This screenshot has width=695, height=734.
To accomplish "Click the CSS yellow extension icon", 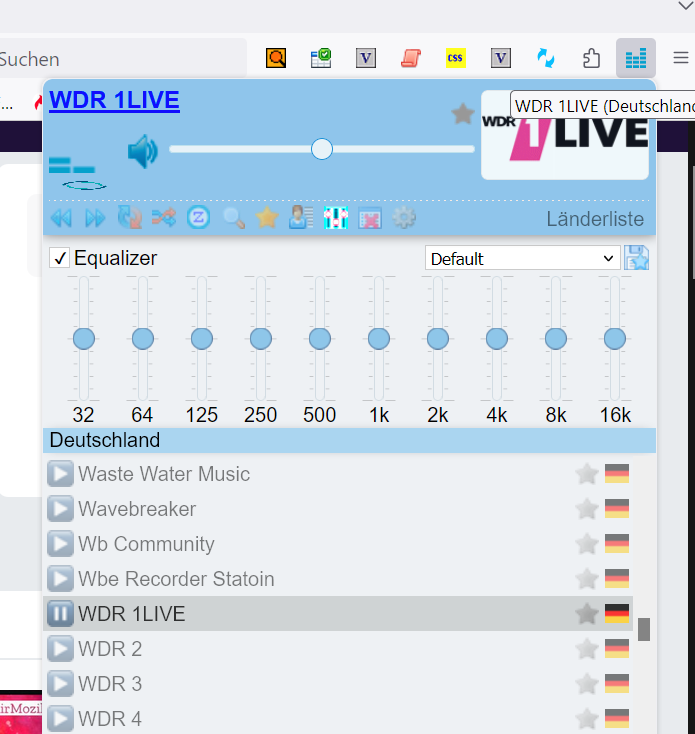I will tap(455, 58).
